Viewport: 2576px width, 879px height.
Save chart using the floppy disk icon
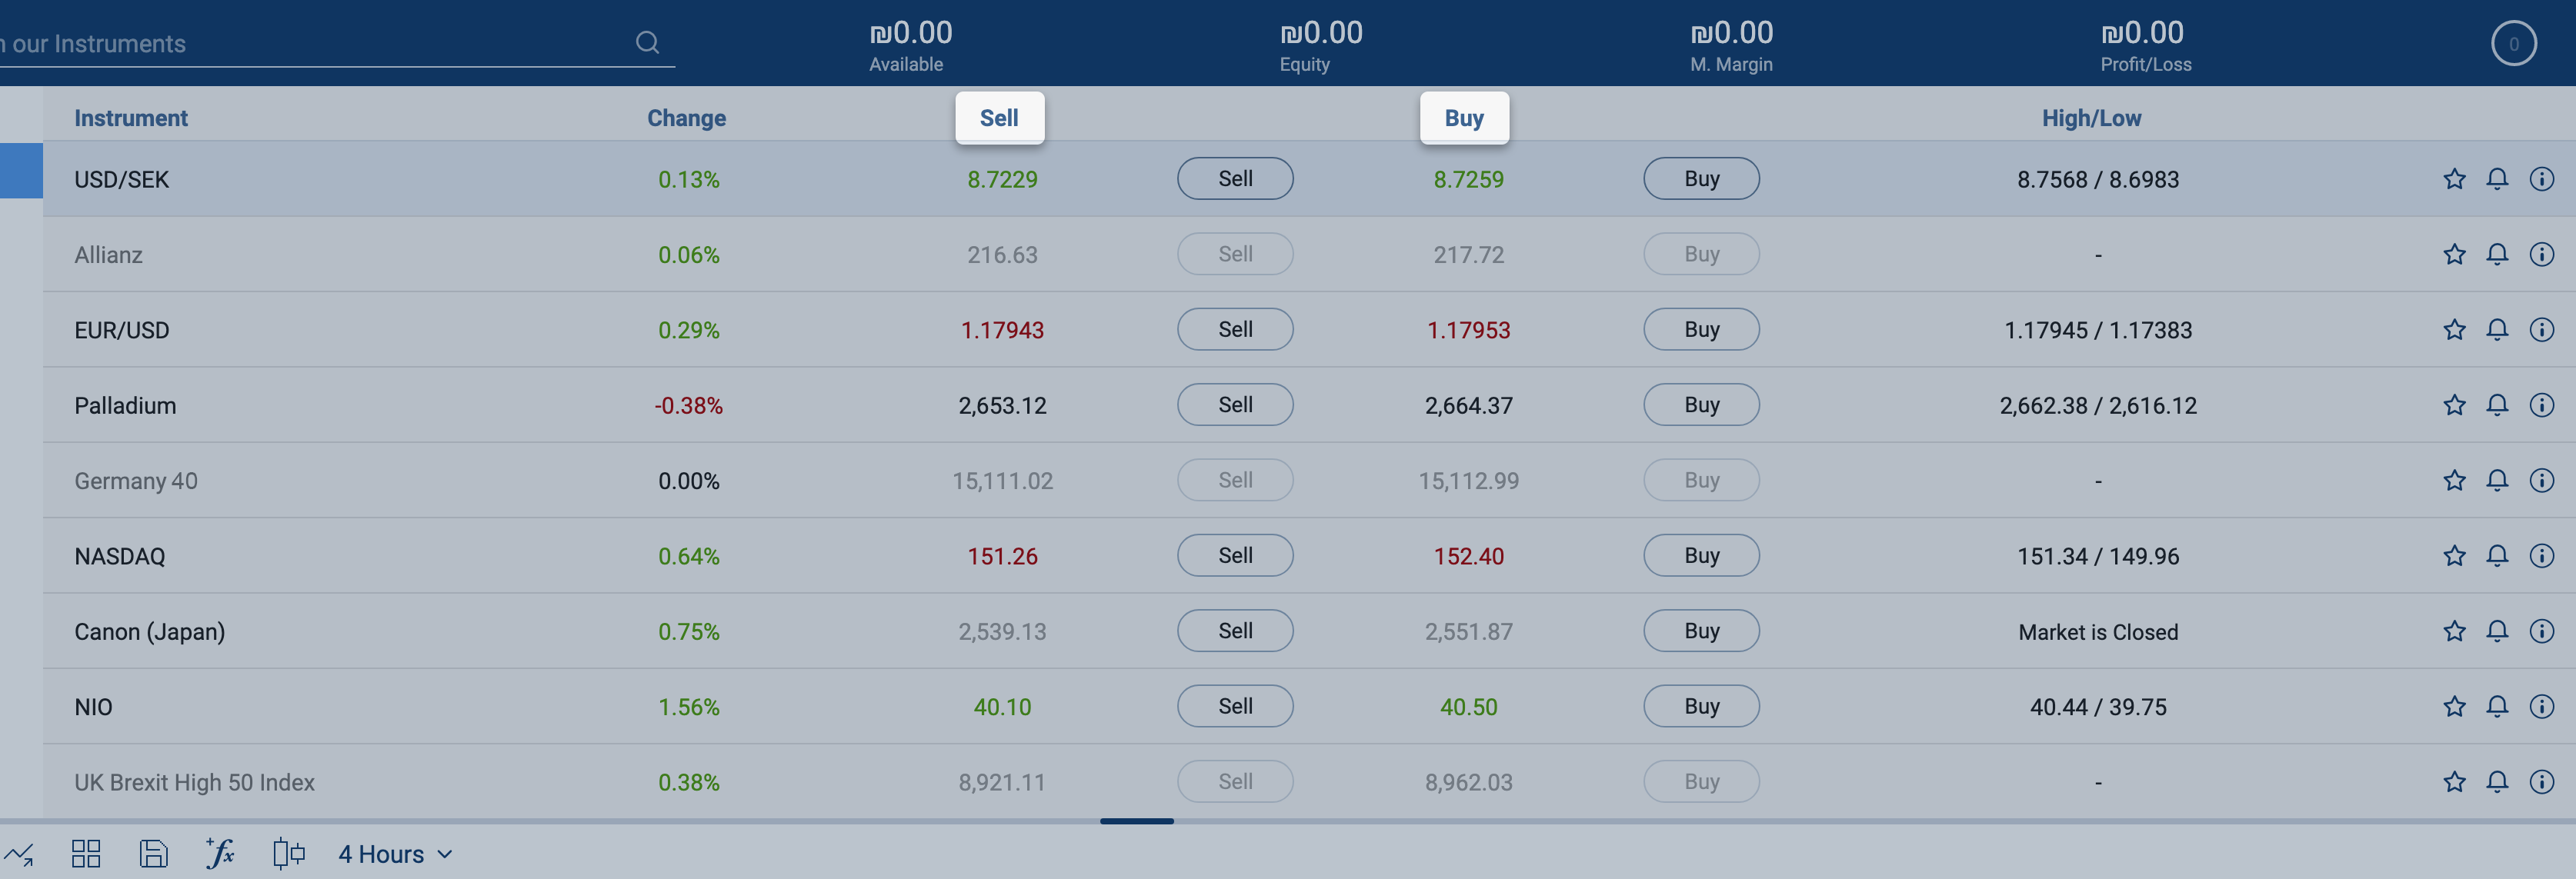point(153,854)
